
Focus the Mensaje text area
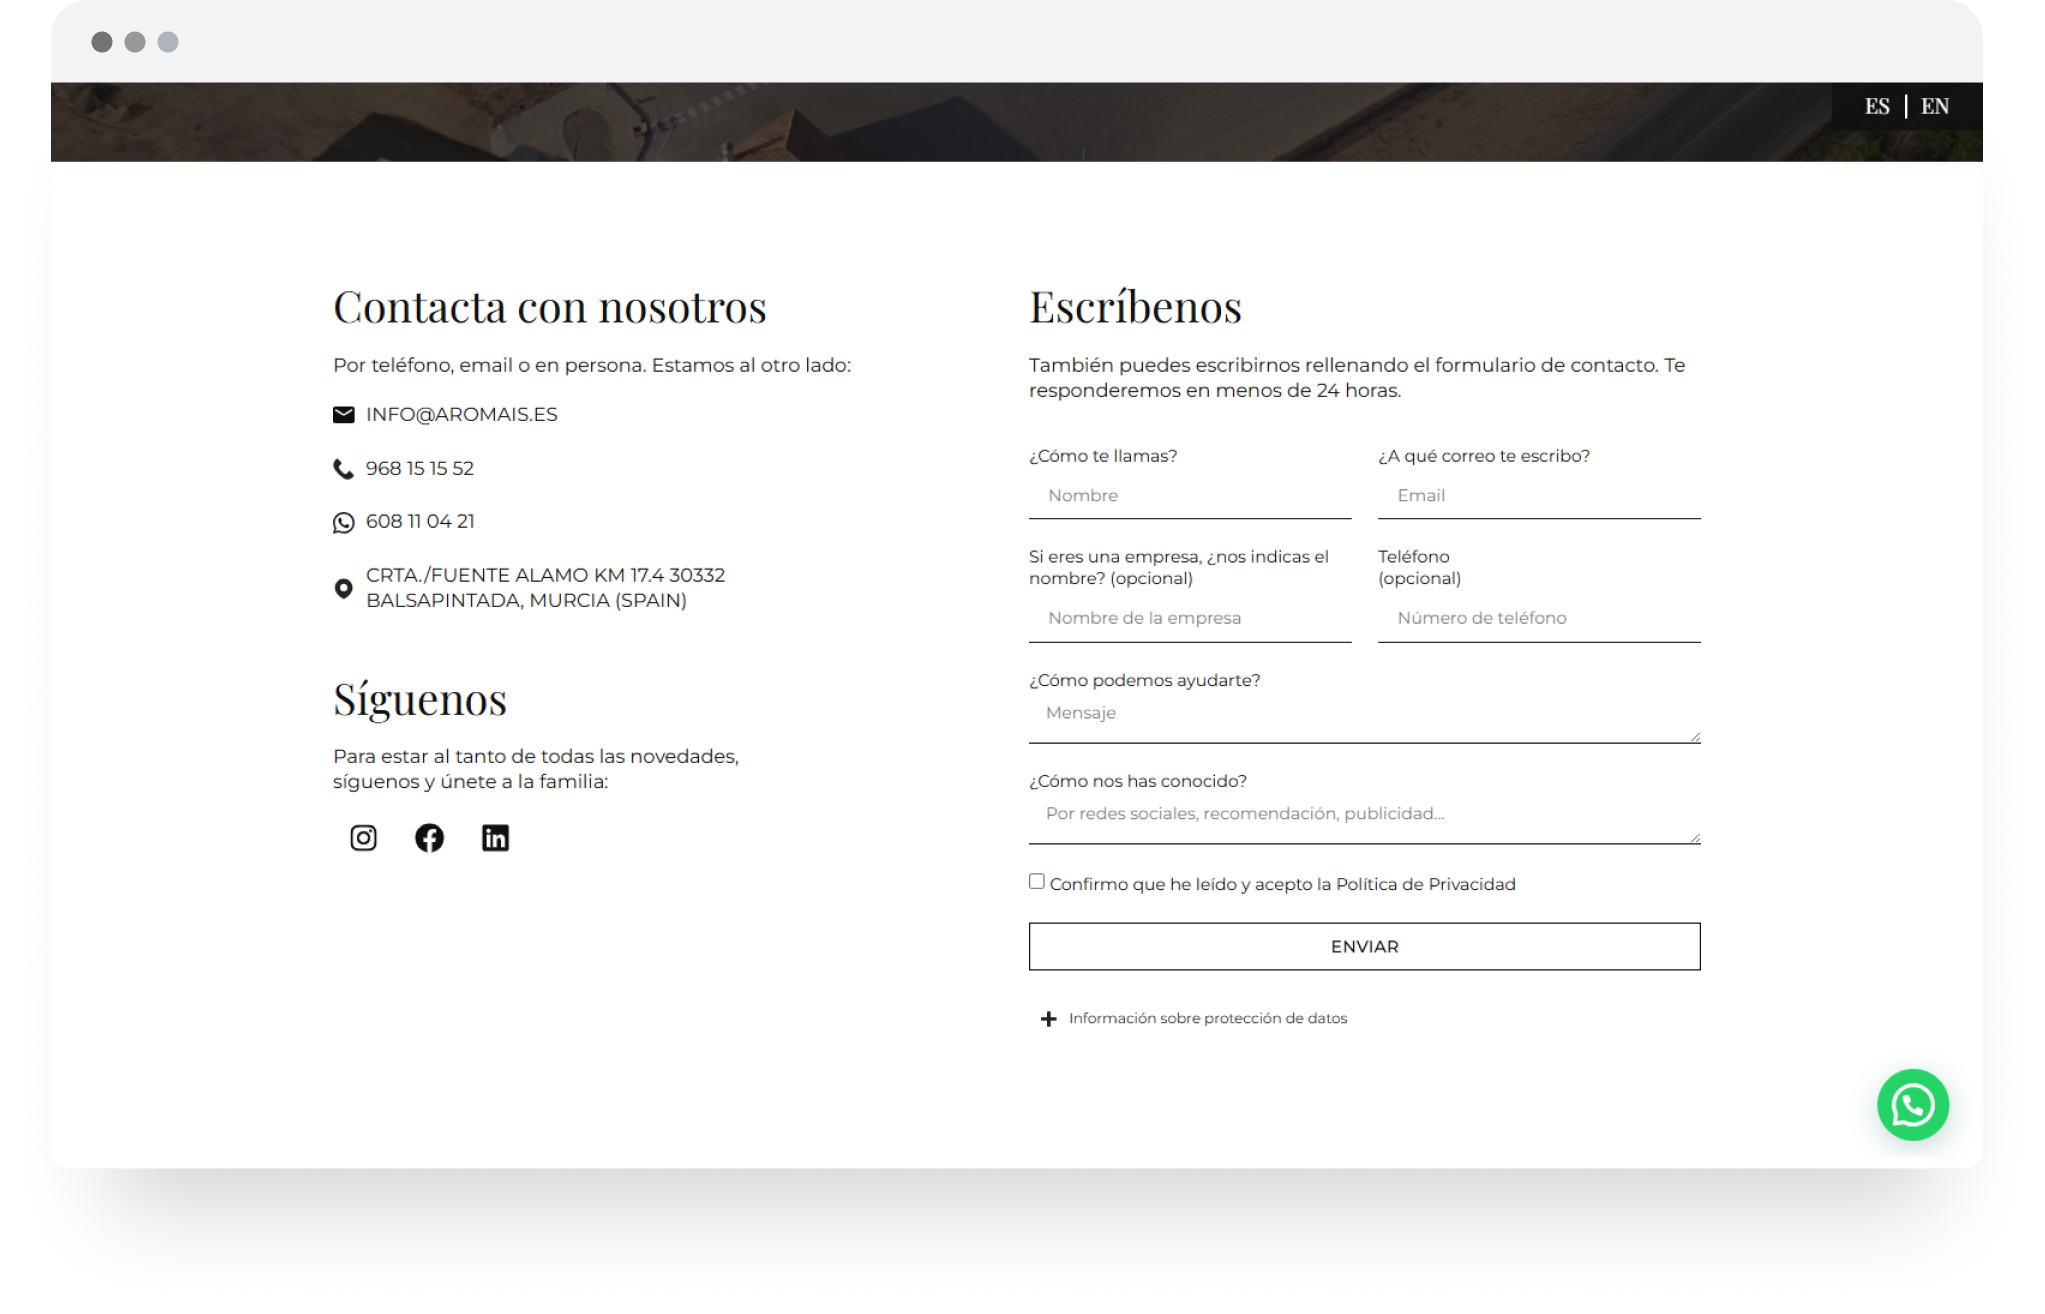pos(1364,720)
